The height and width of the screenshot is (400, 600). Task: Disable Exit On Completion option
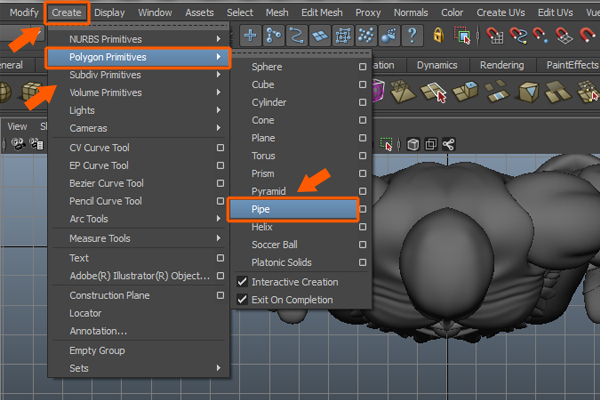pos(241,299)
